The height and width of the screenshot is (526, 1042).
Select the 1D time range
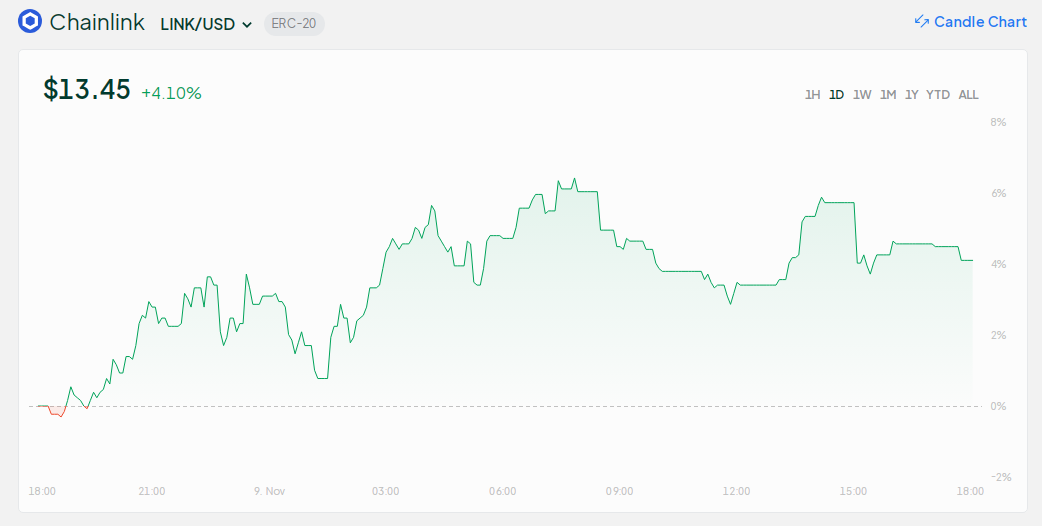coord(836,95)
